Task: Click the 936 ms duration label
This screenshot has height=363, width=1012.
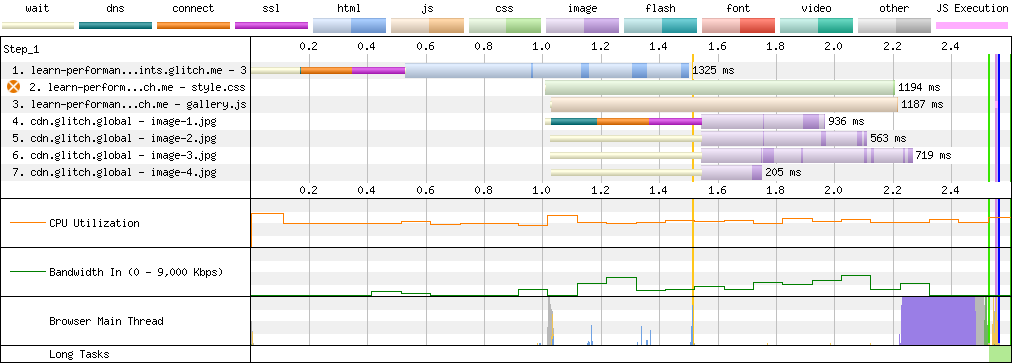Action: tap(846, 121)
